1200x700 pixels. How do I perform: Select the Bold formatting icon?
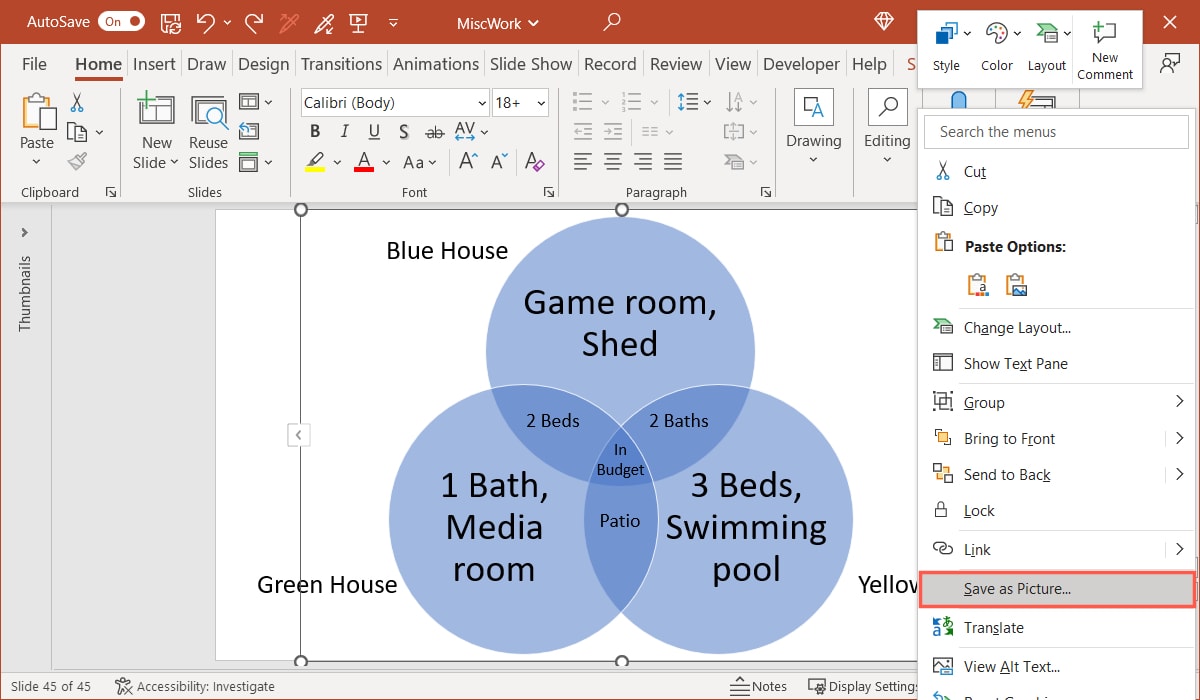tap(314, 131)
